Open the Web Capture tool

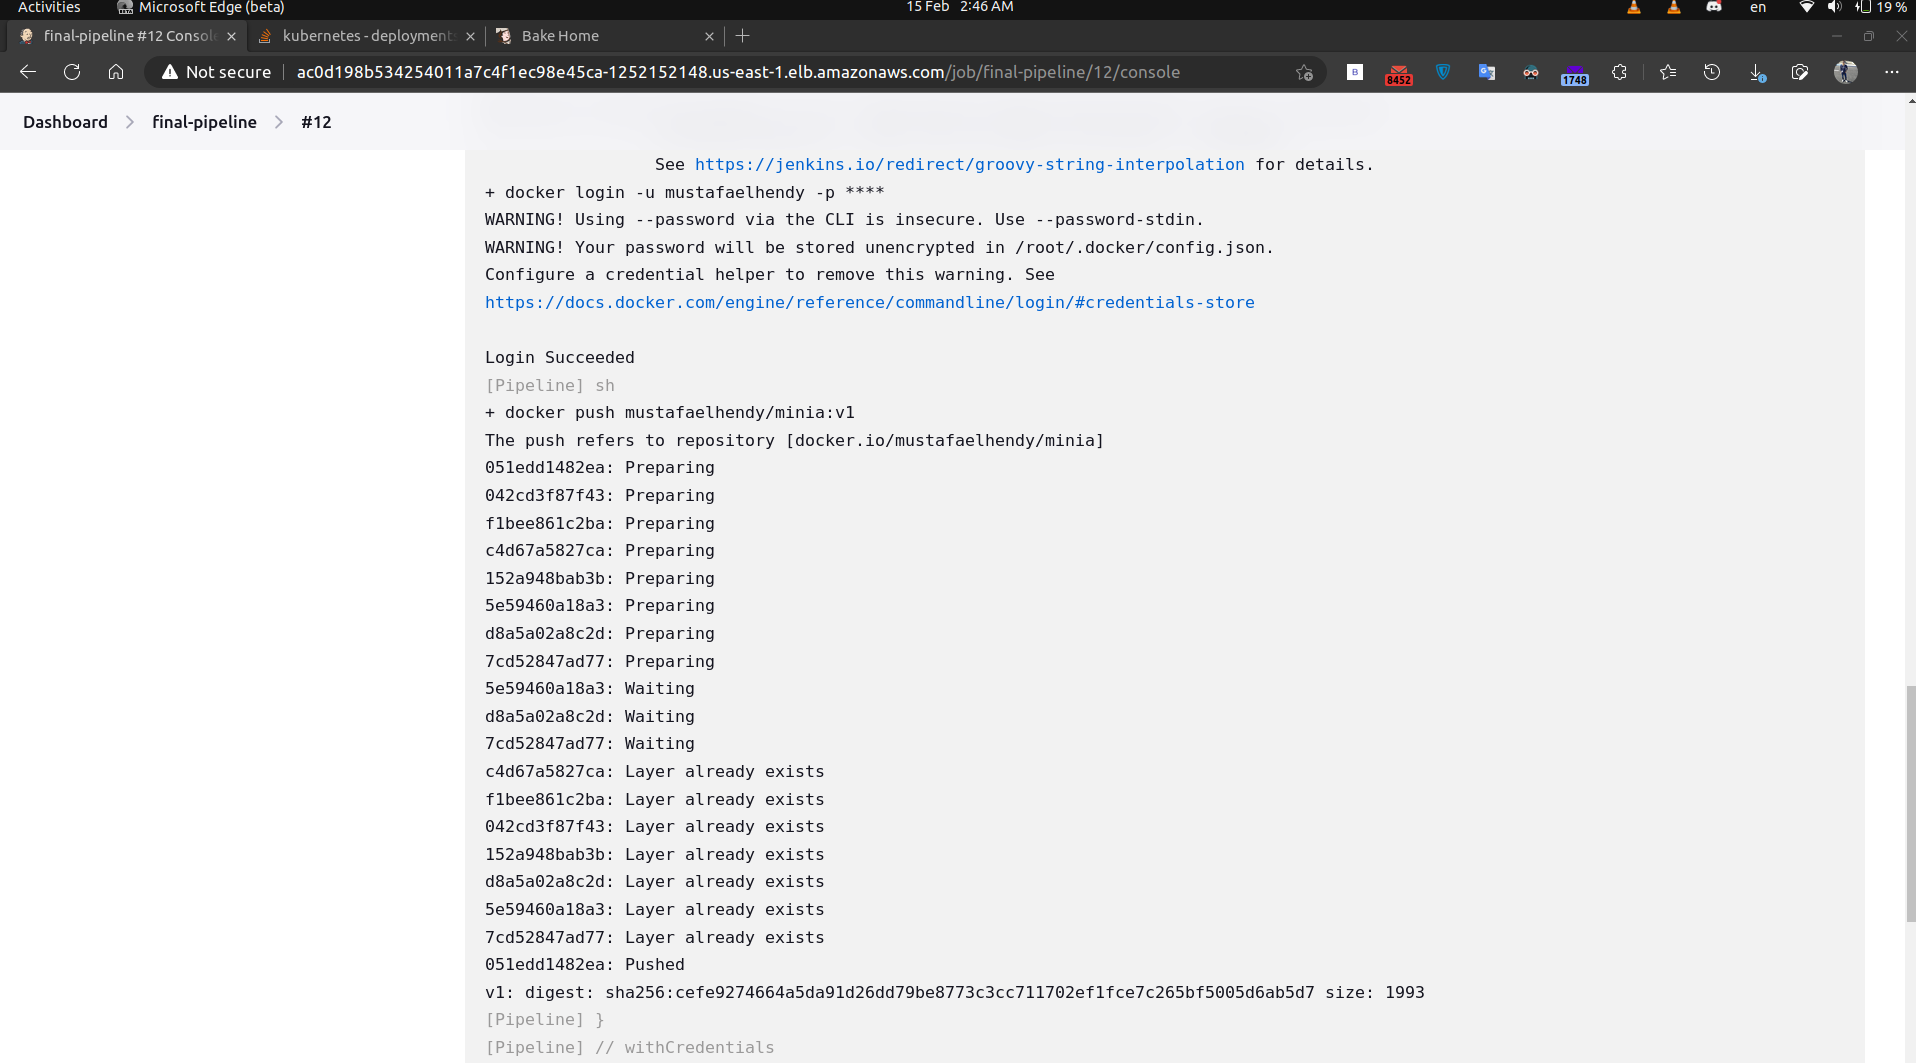pos(1800,72)
